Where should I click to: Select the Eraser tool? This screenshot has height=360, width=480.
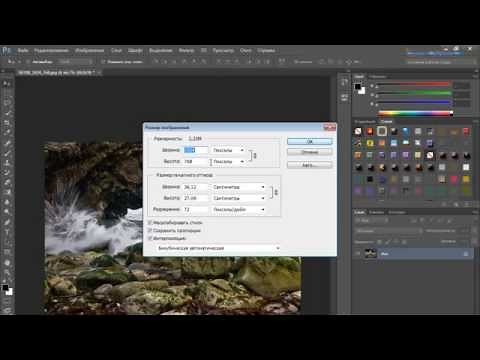[7, 183]
